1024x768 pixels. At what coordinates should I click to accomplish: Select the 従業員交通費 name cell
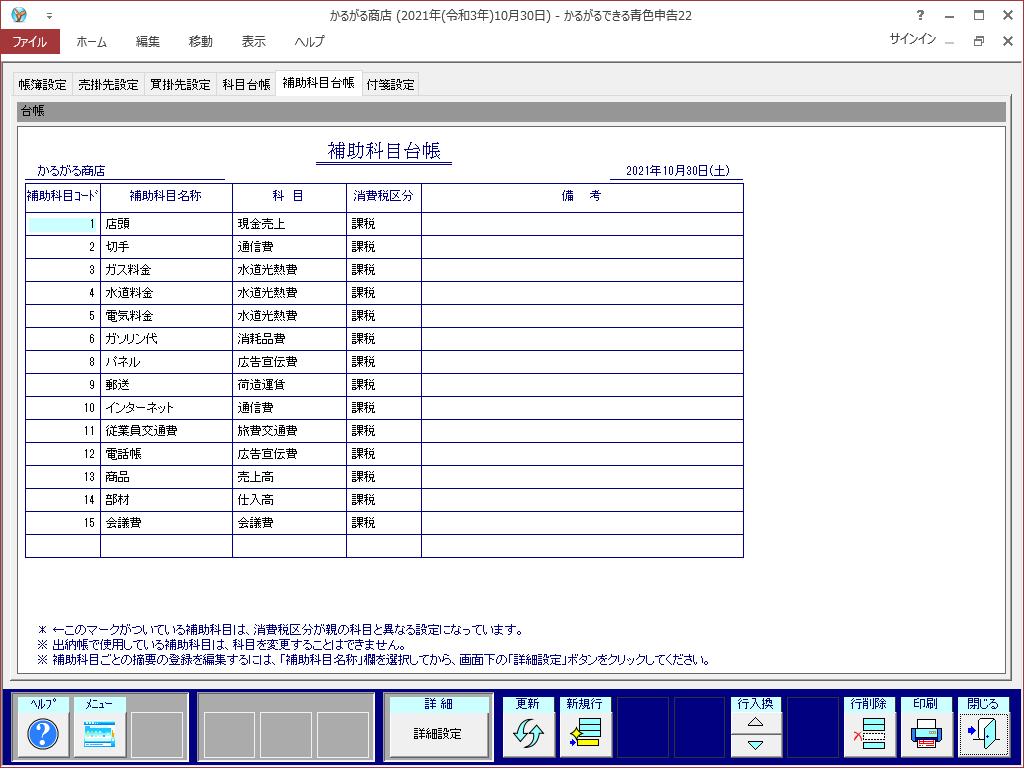[167, 430]
